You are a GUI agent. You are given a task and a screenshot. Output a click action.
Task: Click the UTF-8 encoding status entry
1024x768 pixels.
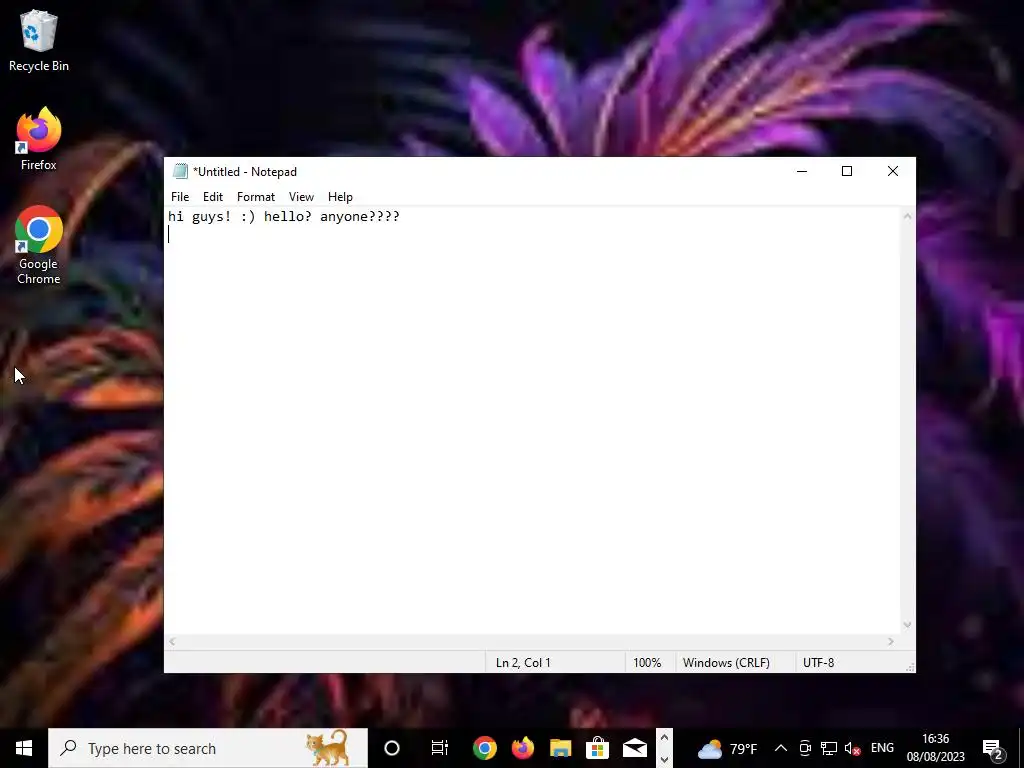click(x=818, y=663)
